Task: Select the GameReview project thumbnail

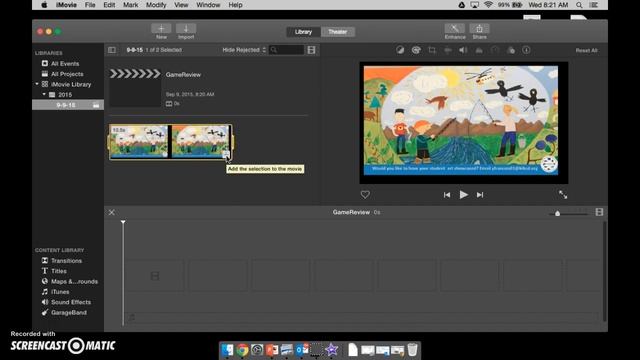Action: pyautogui.click(x=135, y=87)
